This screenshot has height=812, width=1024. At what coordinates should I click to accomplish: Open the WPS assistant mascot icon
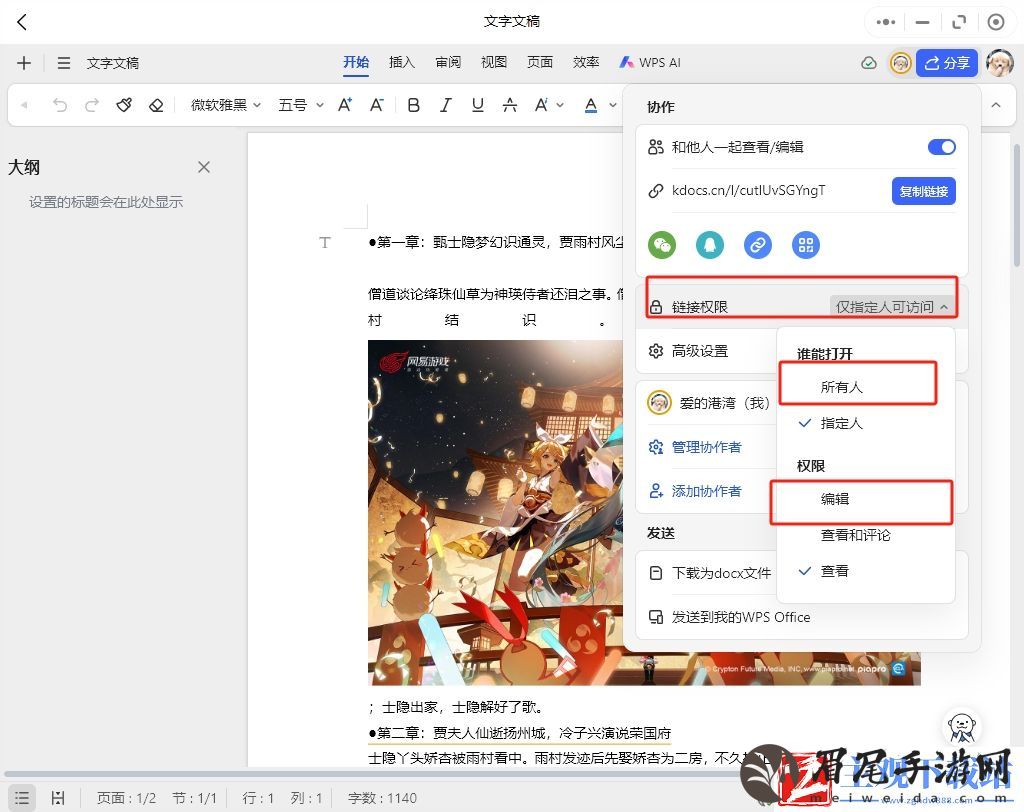point(962,726)
